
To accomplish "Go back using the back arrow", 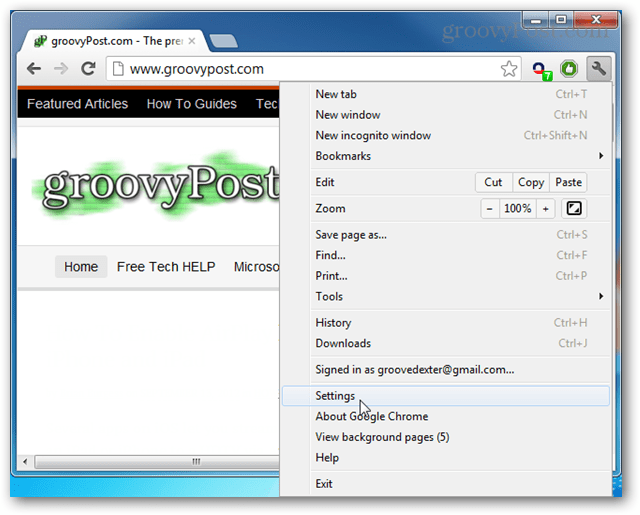I will click(34, 69).
